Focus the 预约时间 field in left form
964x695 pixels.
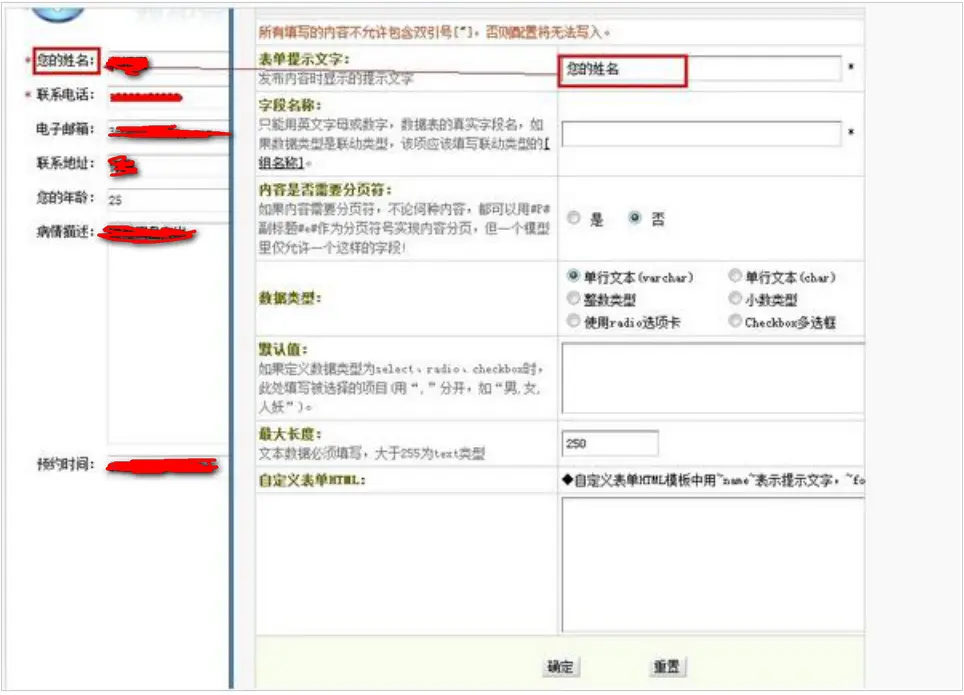[x=168, y=466]
